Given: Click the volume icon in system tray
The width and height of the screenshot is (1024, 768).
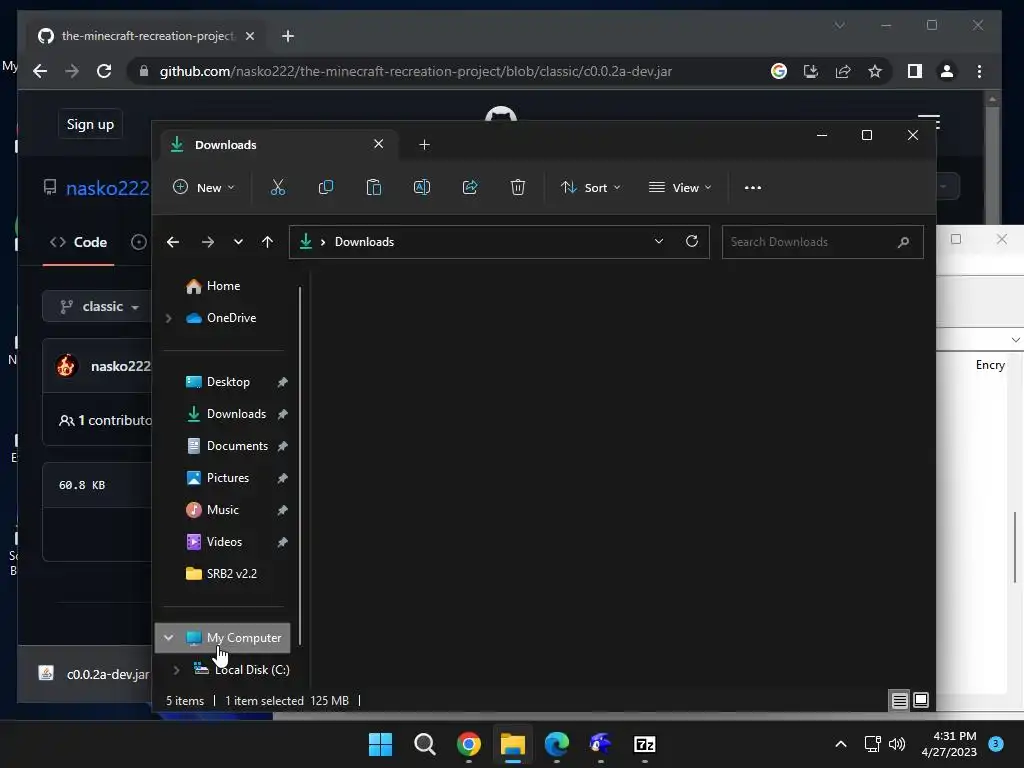Looking at the screenshot, I should click(x=897, y=744).
